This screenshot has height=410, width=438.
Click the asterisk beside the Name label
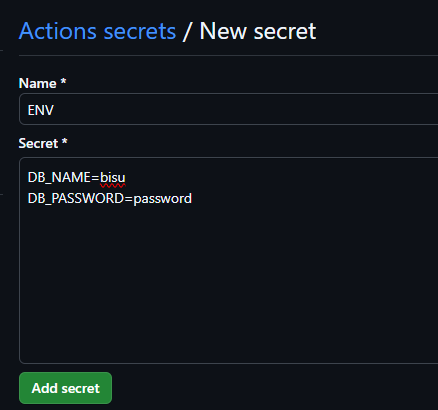click(63, 82)
